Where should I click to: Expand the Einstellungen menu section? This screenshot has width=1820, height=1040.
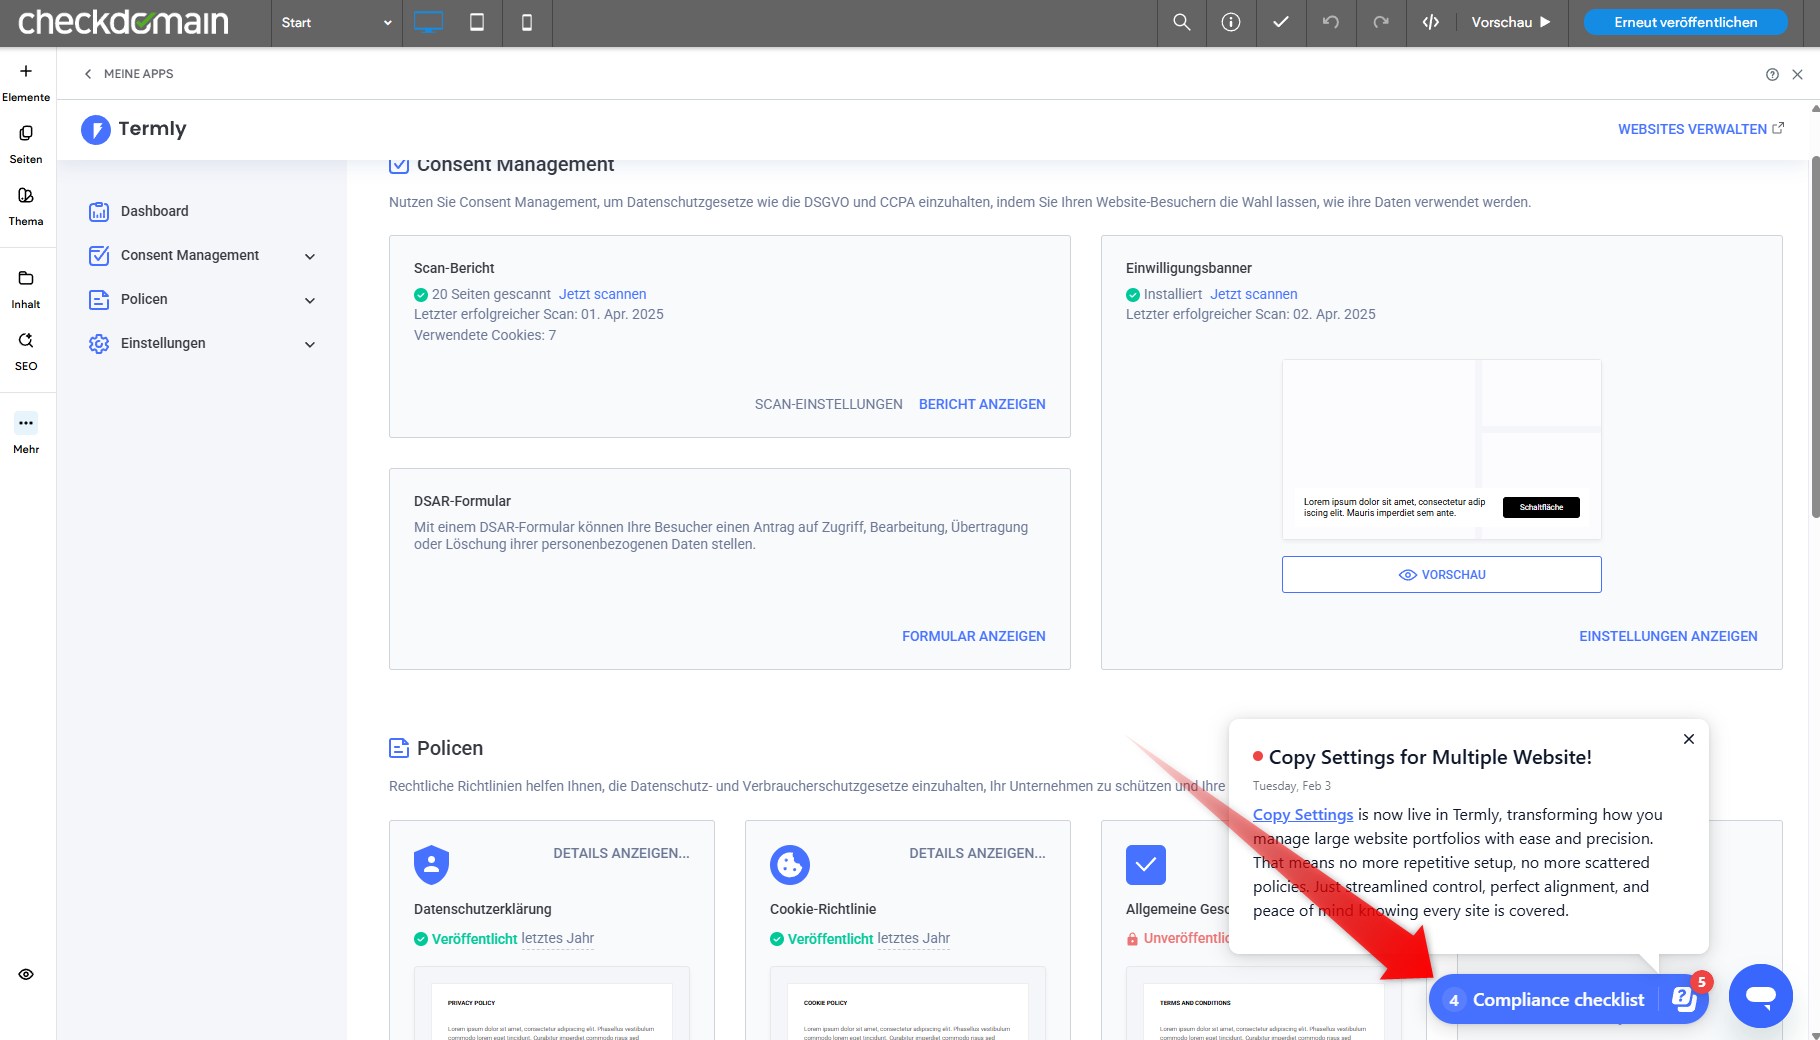tap(310, 344)
